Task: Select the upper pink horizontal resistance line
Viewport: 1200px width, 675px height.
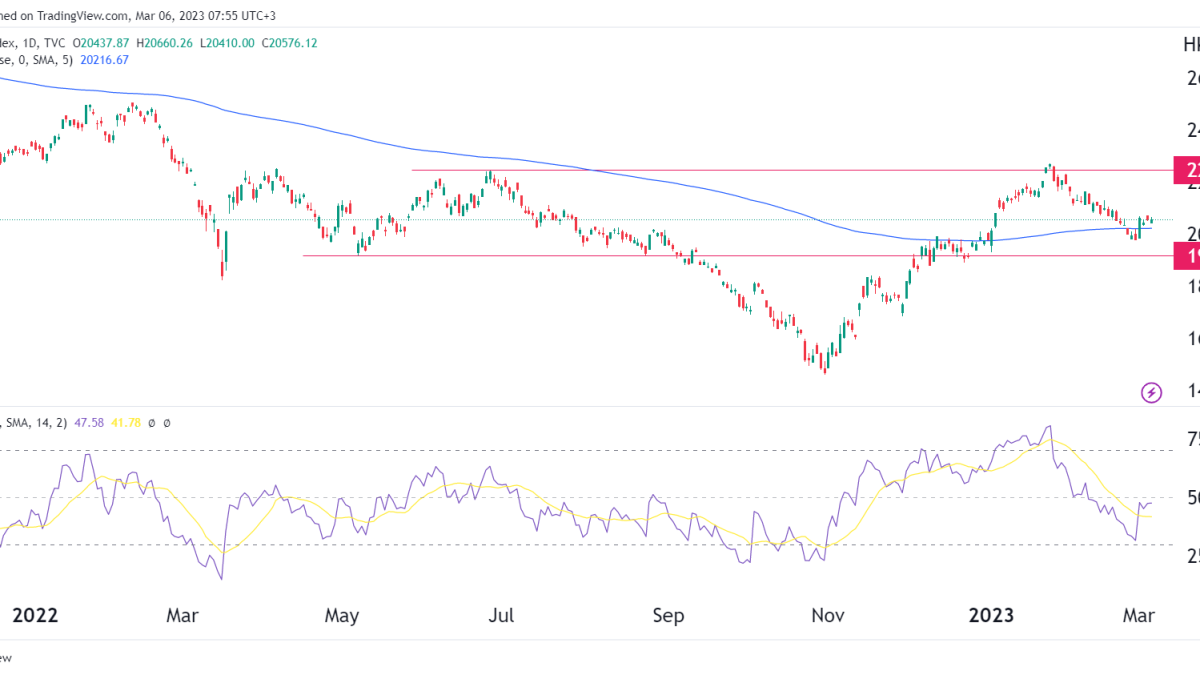Action: tap(700, 170)
